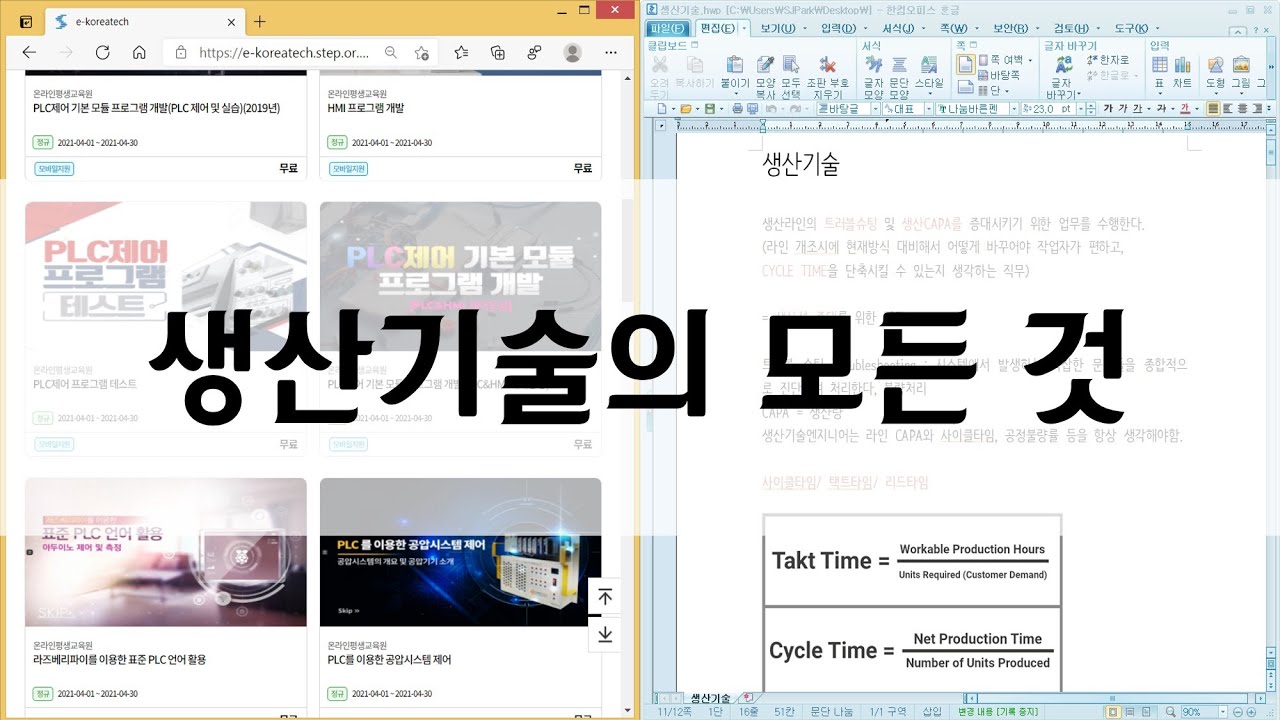Image resolution: width=1280 pixels, height=720 pixels.
Task: Open the Edge profile avatar
Action: (x=572, y=53)
